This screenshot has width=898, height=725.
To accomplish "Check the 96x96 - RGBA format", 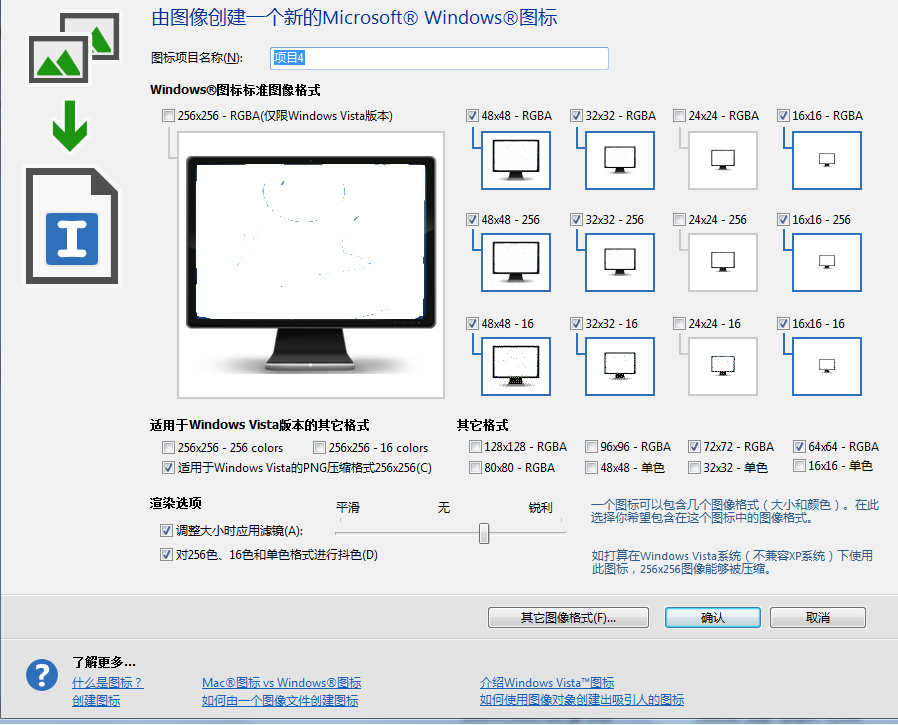I will [x=591, y=447].
